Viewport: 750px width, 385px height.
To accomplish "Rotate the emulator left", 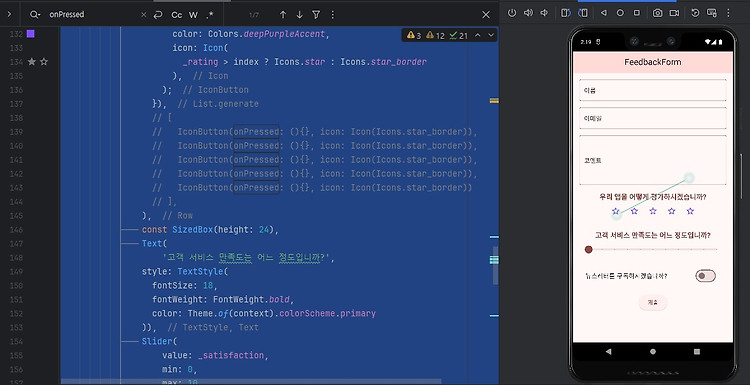I will click(566, 13).
